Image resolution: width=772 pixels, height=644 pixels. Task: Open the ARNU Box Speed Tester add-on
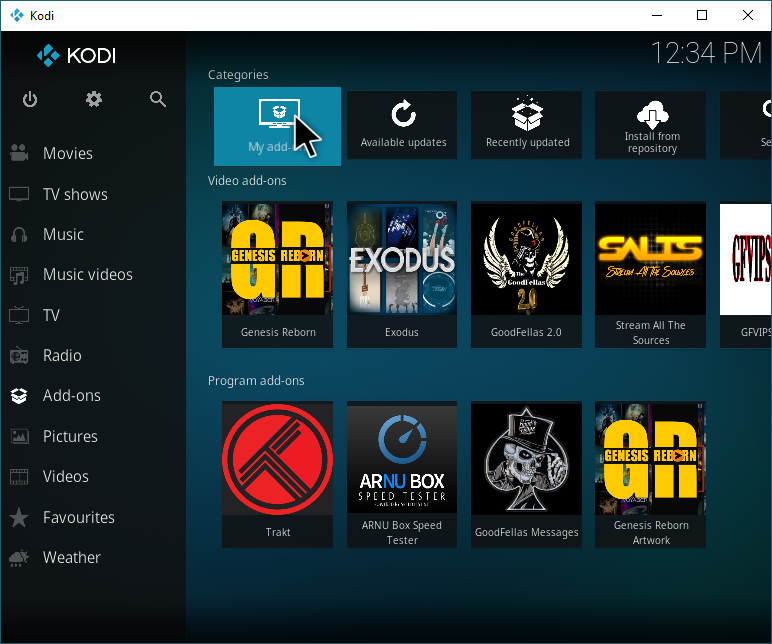pyautogui.click(x=402, y=475)
